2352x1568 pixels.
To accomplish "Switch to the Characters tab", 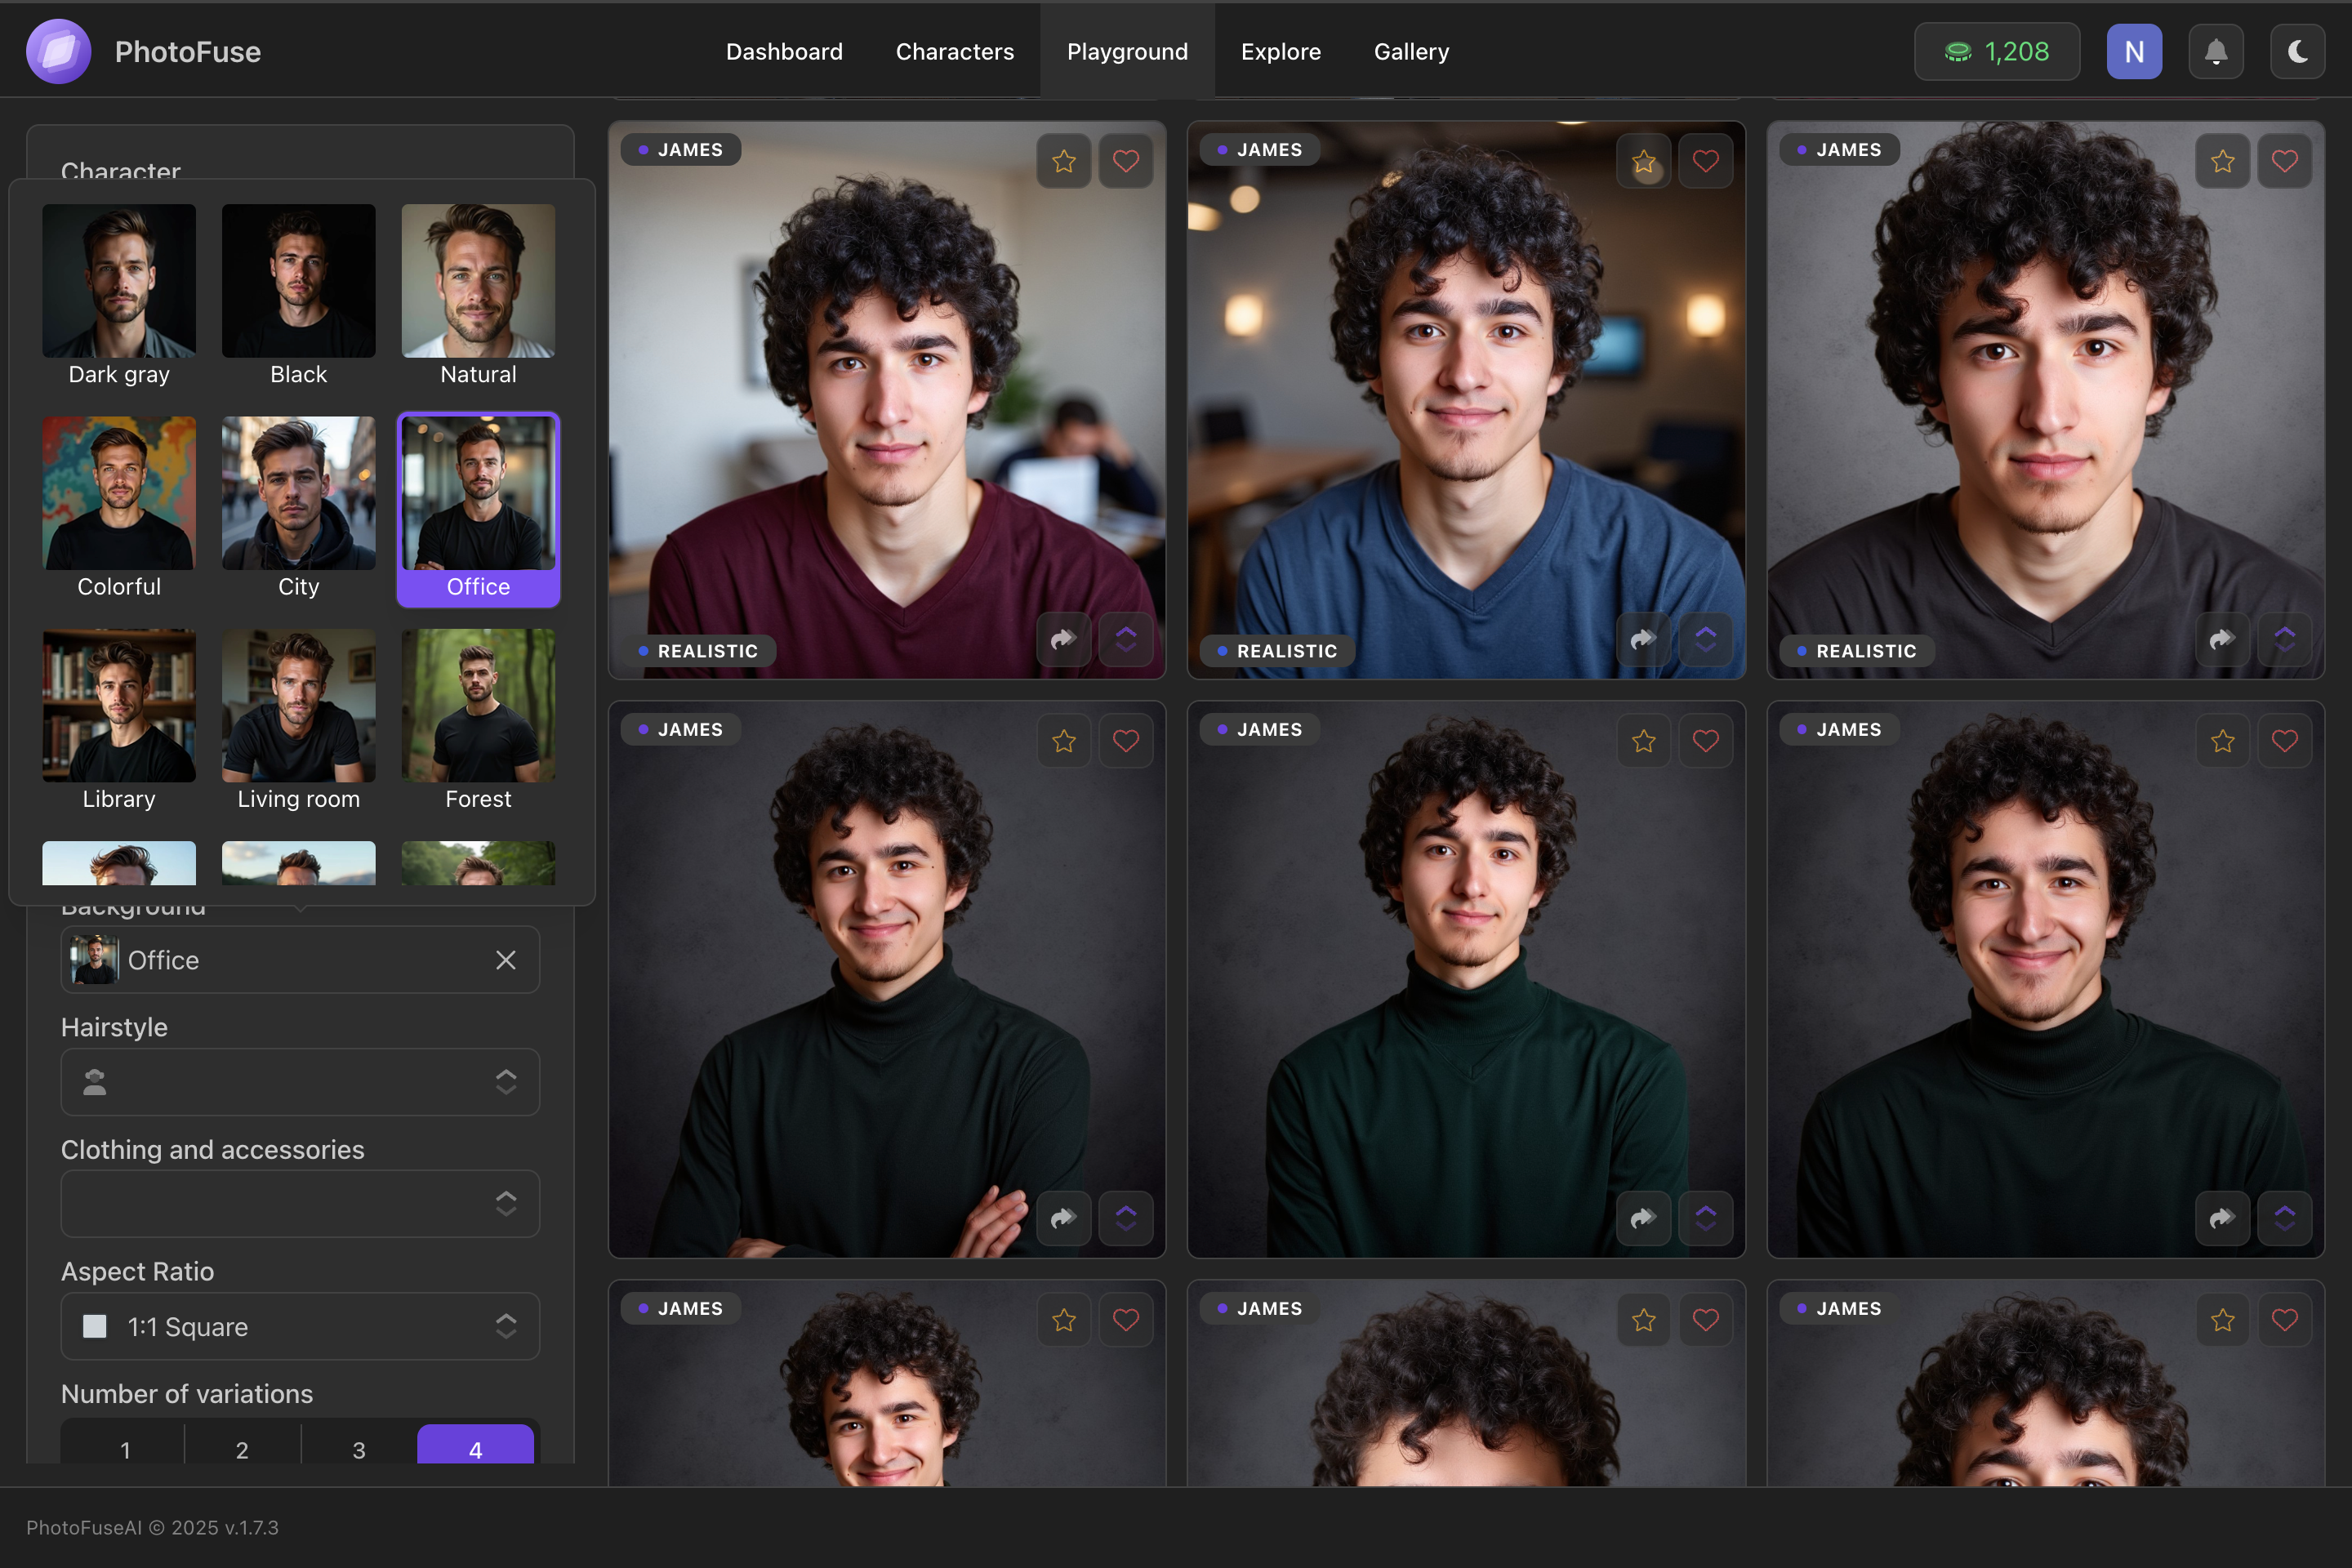I will [954, 51].
